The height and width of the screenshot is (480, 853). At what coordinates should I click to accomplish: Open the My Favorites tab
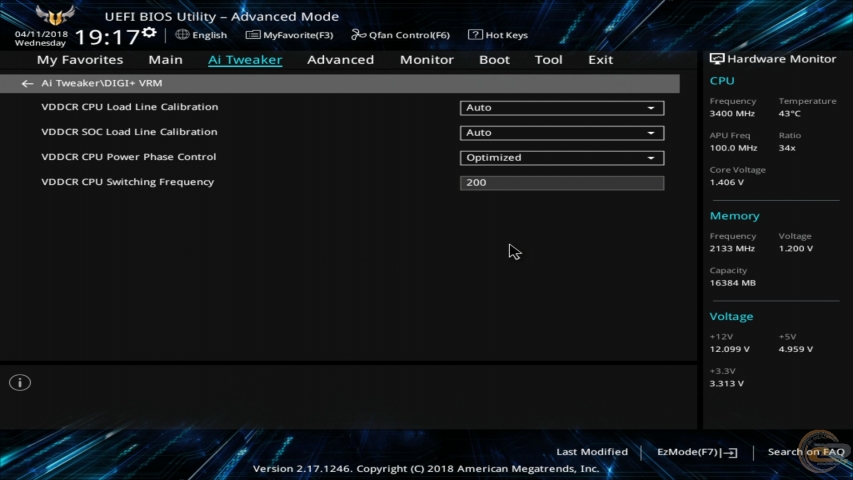click(80, 60)
